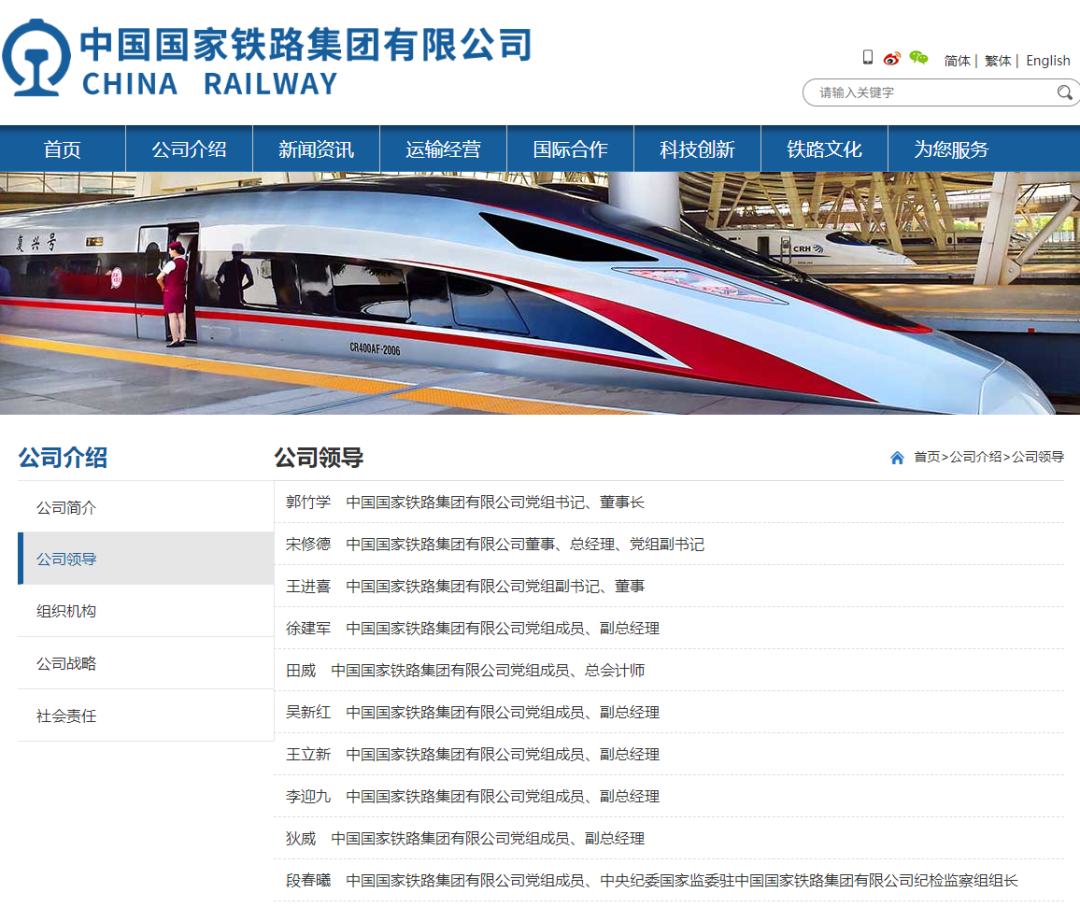Switch language to 简体
Image resolution: width=1080 pixels, height=921 pixels.
tap(957, 61)
